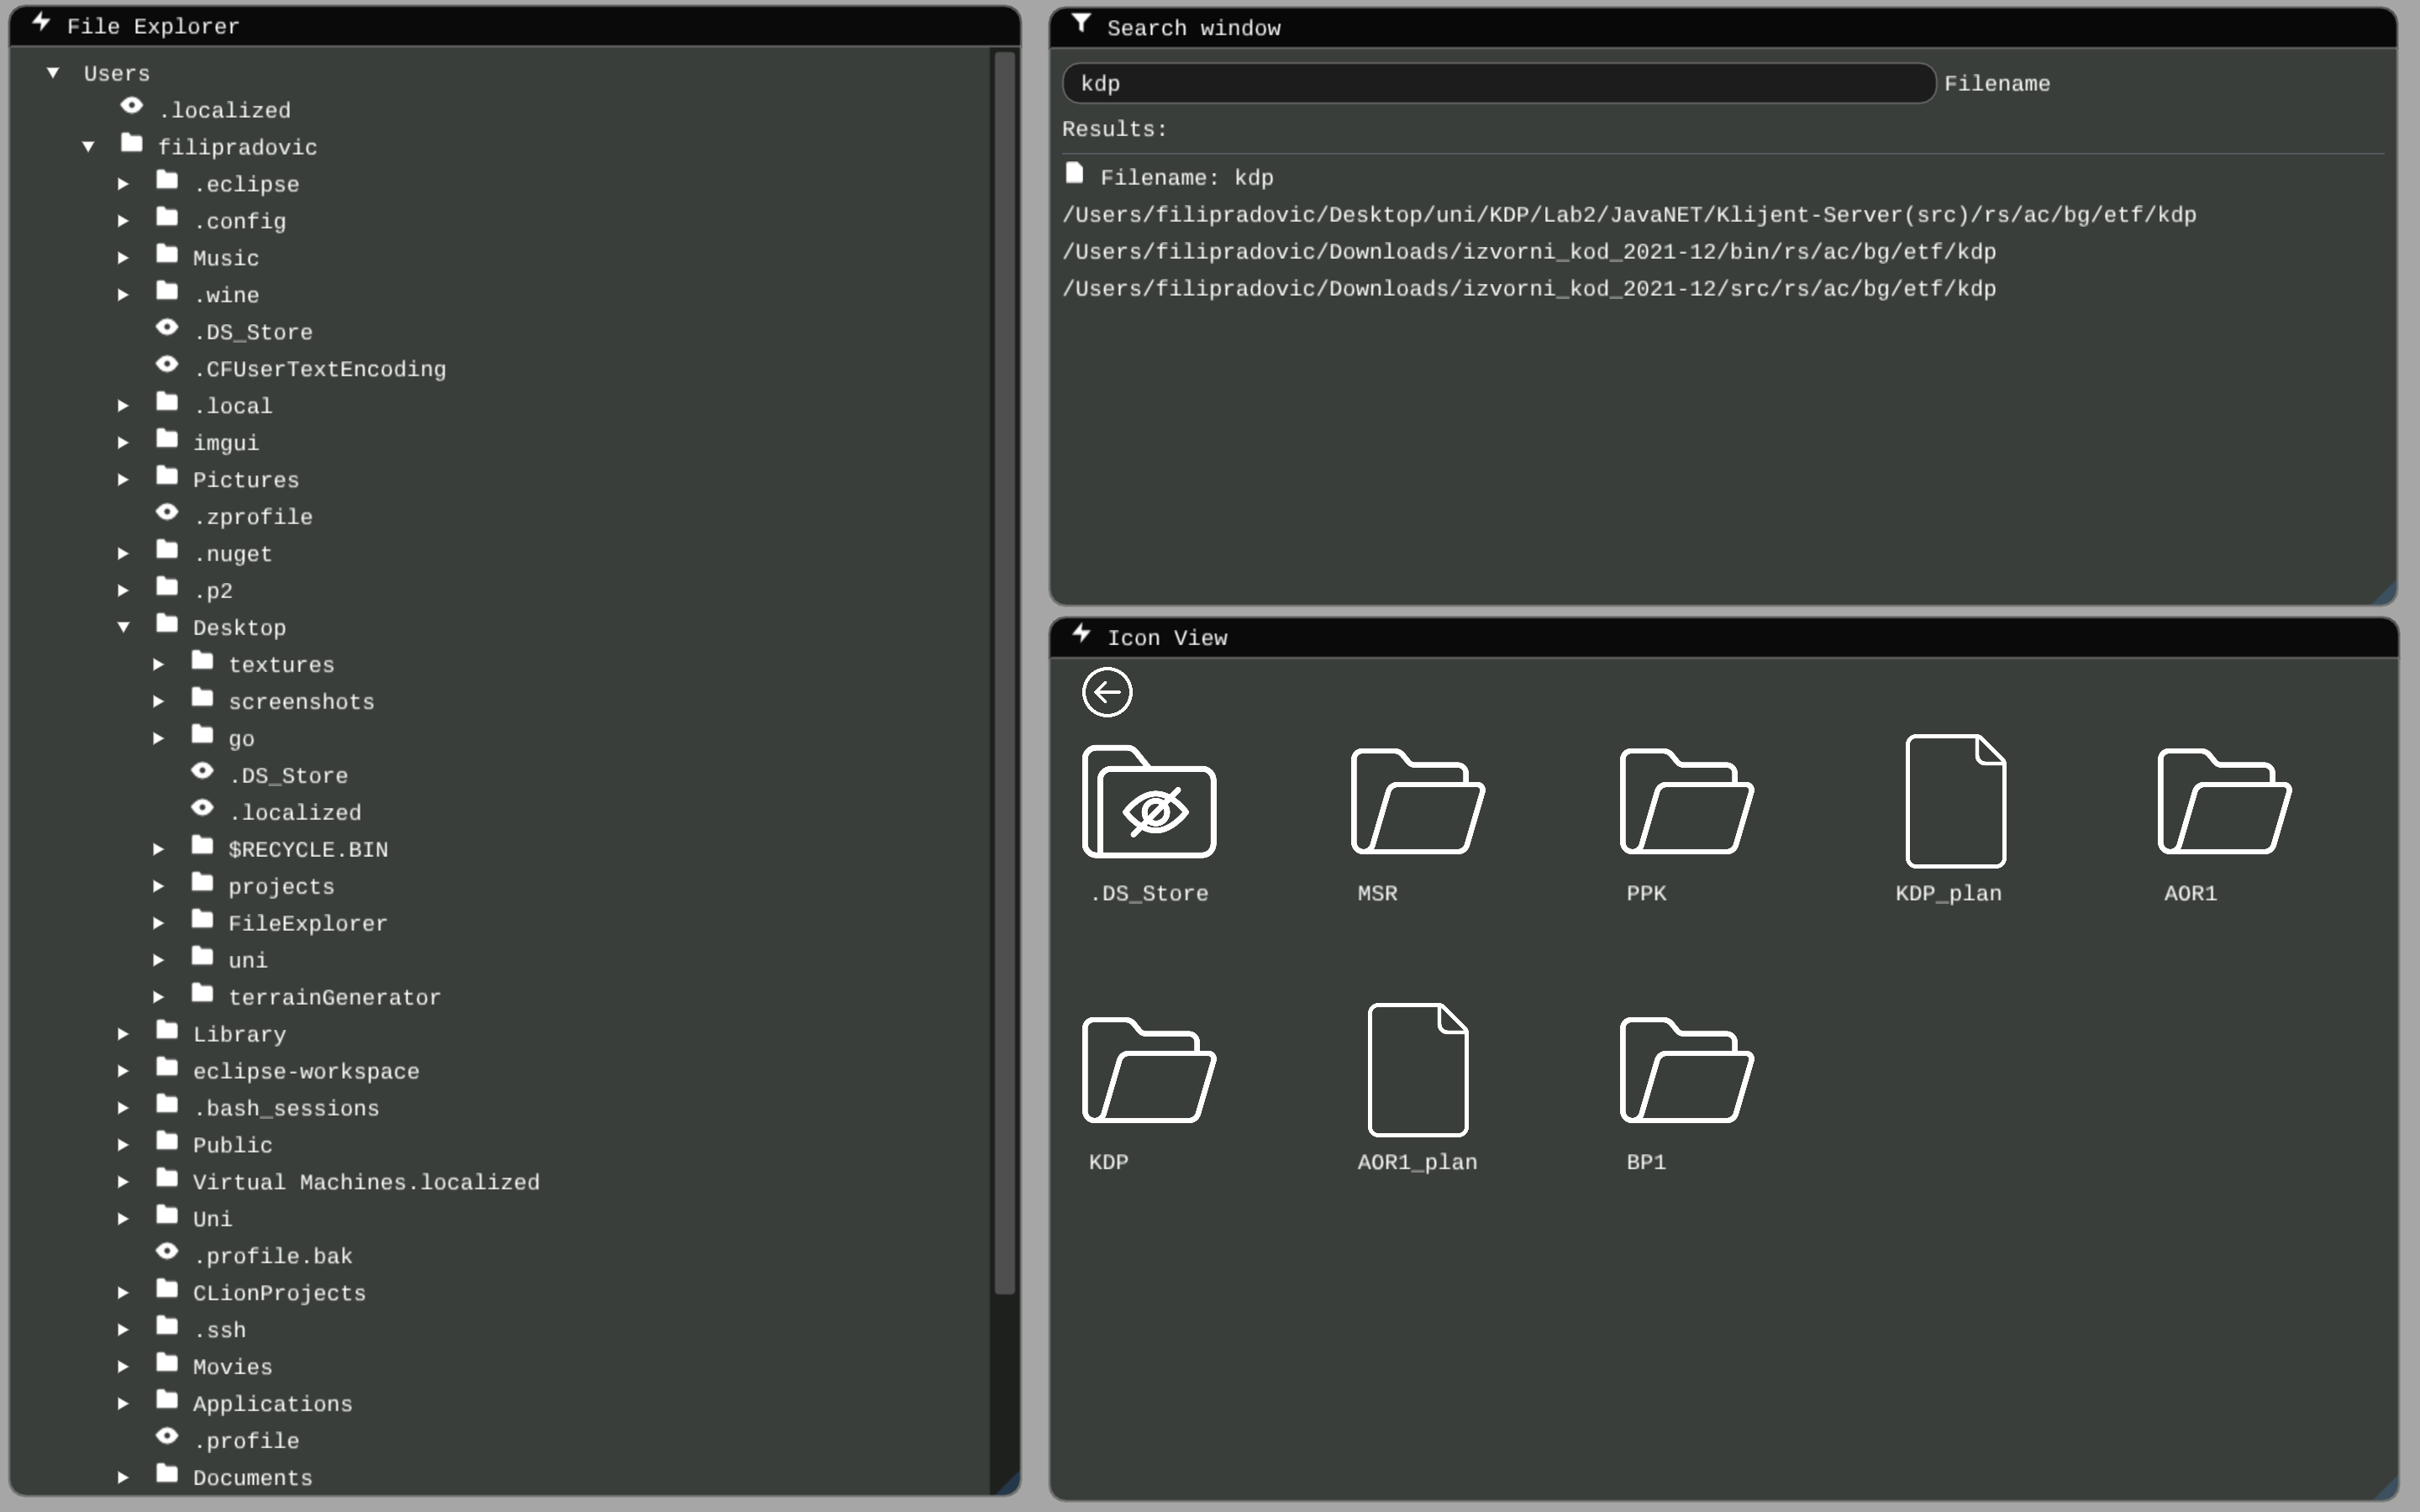Viewport: 2420px width, 1512px height.
Task: Open the hidden .DS_Store icon in Icon View
Action: pyautogui.click(x=1149, y=803)
